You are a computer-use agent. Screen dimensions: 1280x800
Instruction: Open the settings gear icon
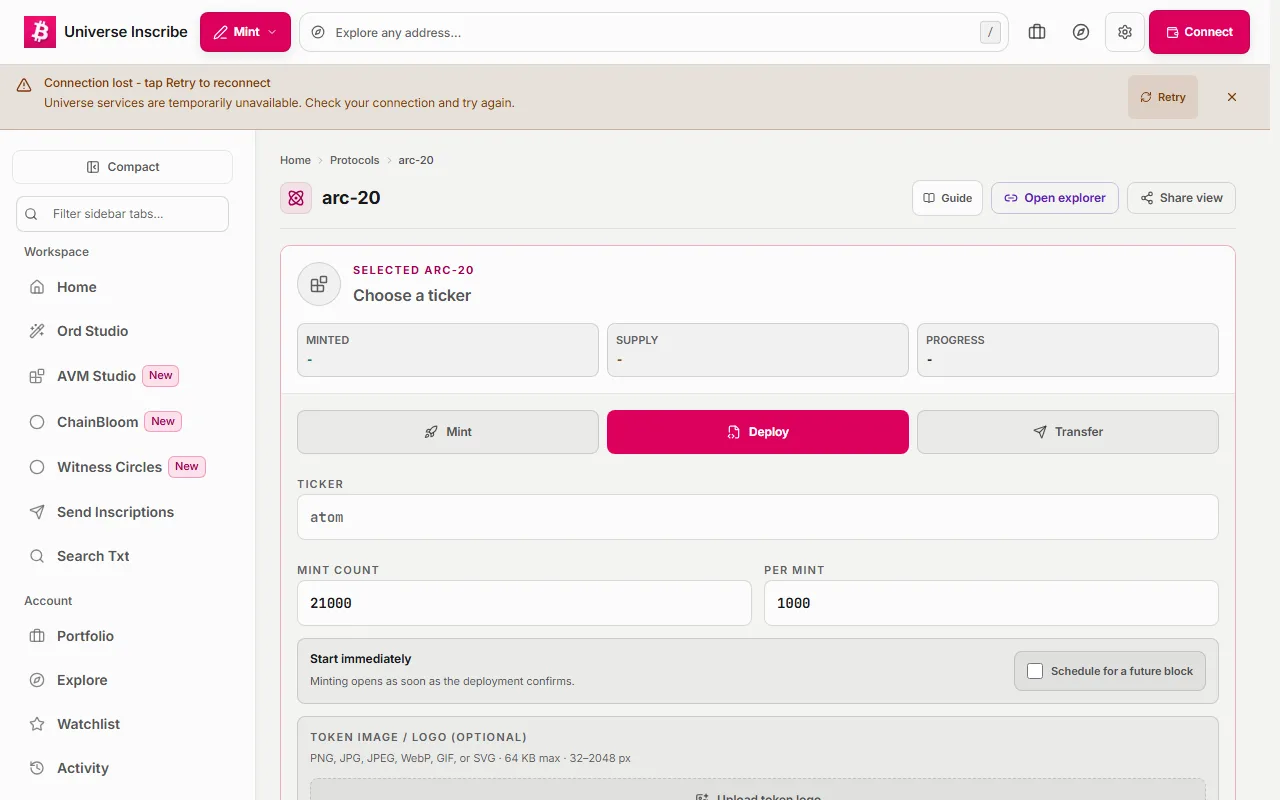tap(1125, 32)
